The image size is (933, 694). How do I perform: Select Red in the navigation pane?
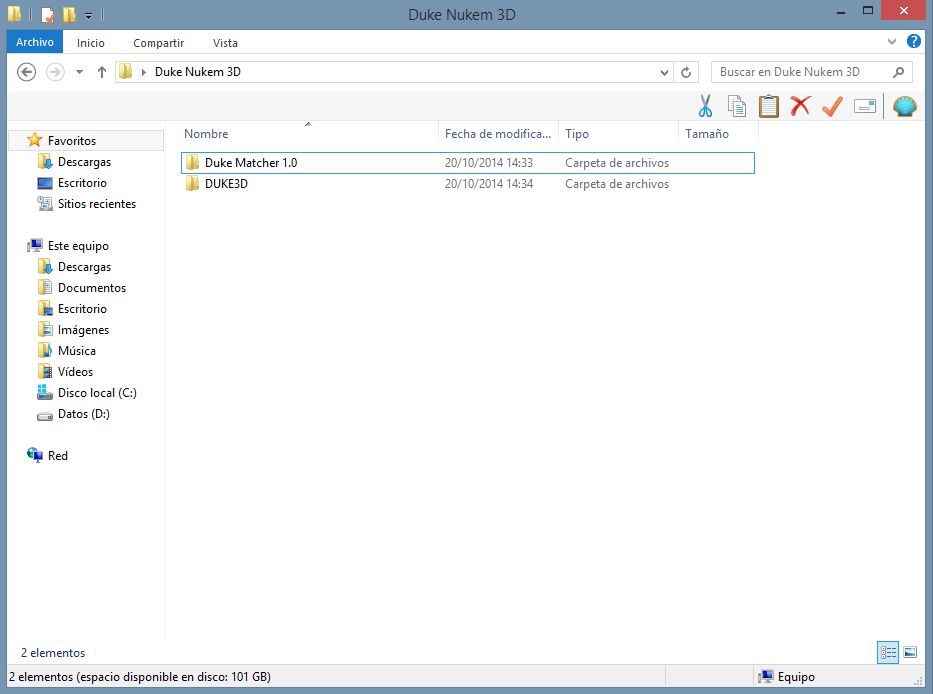pyautogui.click(x=57, y=455)
